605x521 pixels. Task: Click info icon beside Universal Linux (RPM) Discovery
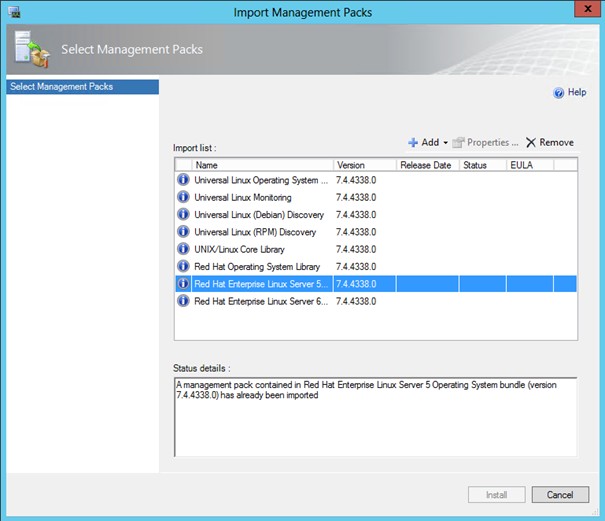click(183, 232)
